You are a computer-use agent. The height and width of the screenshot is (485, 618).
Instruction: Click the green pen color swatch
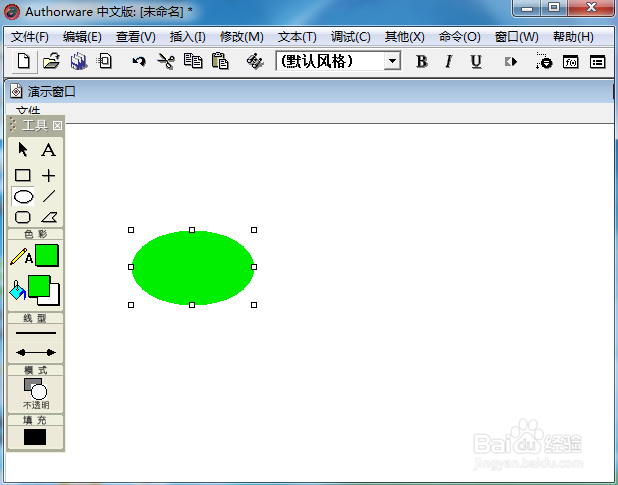[47, 256]
